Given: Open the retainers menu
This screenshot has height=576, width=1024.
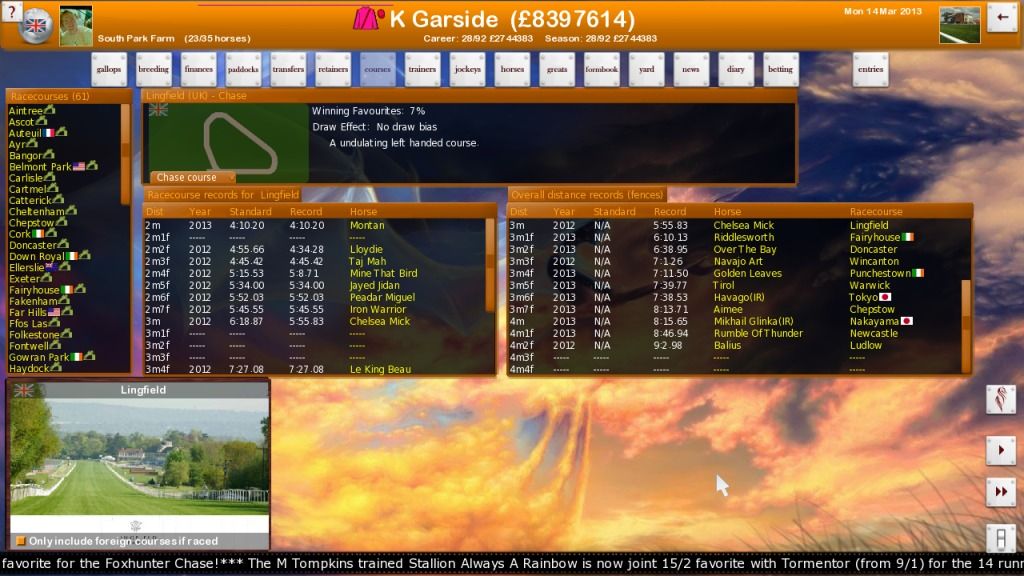Looking at the screenshot, I should click(333, 69).
